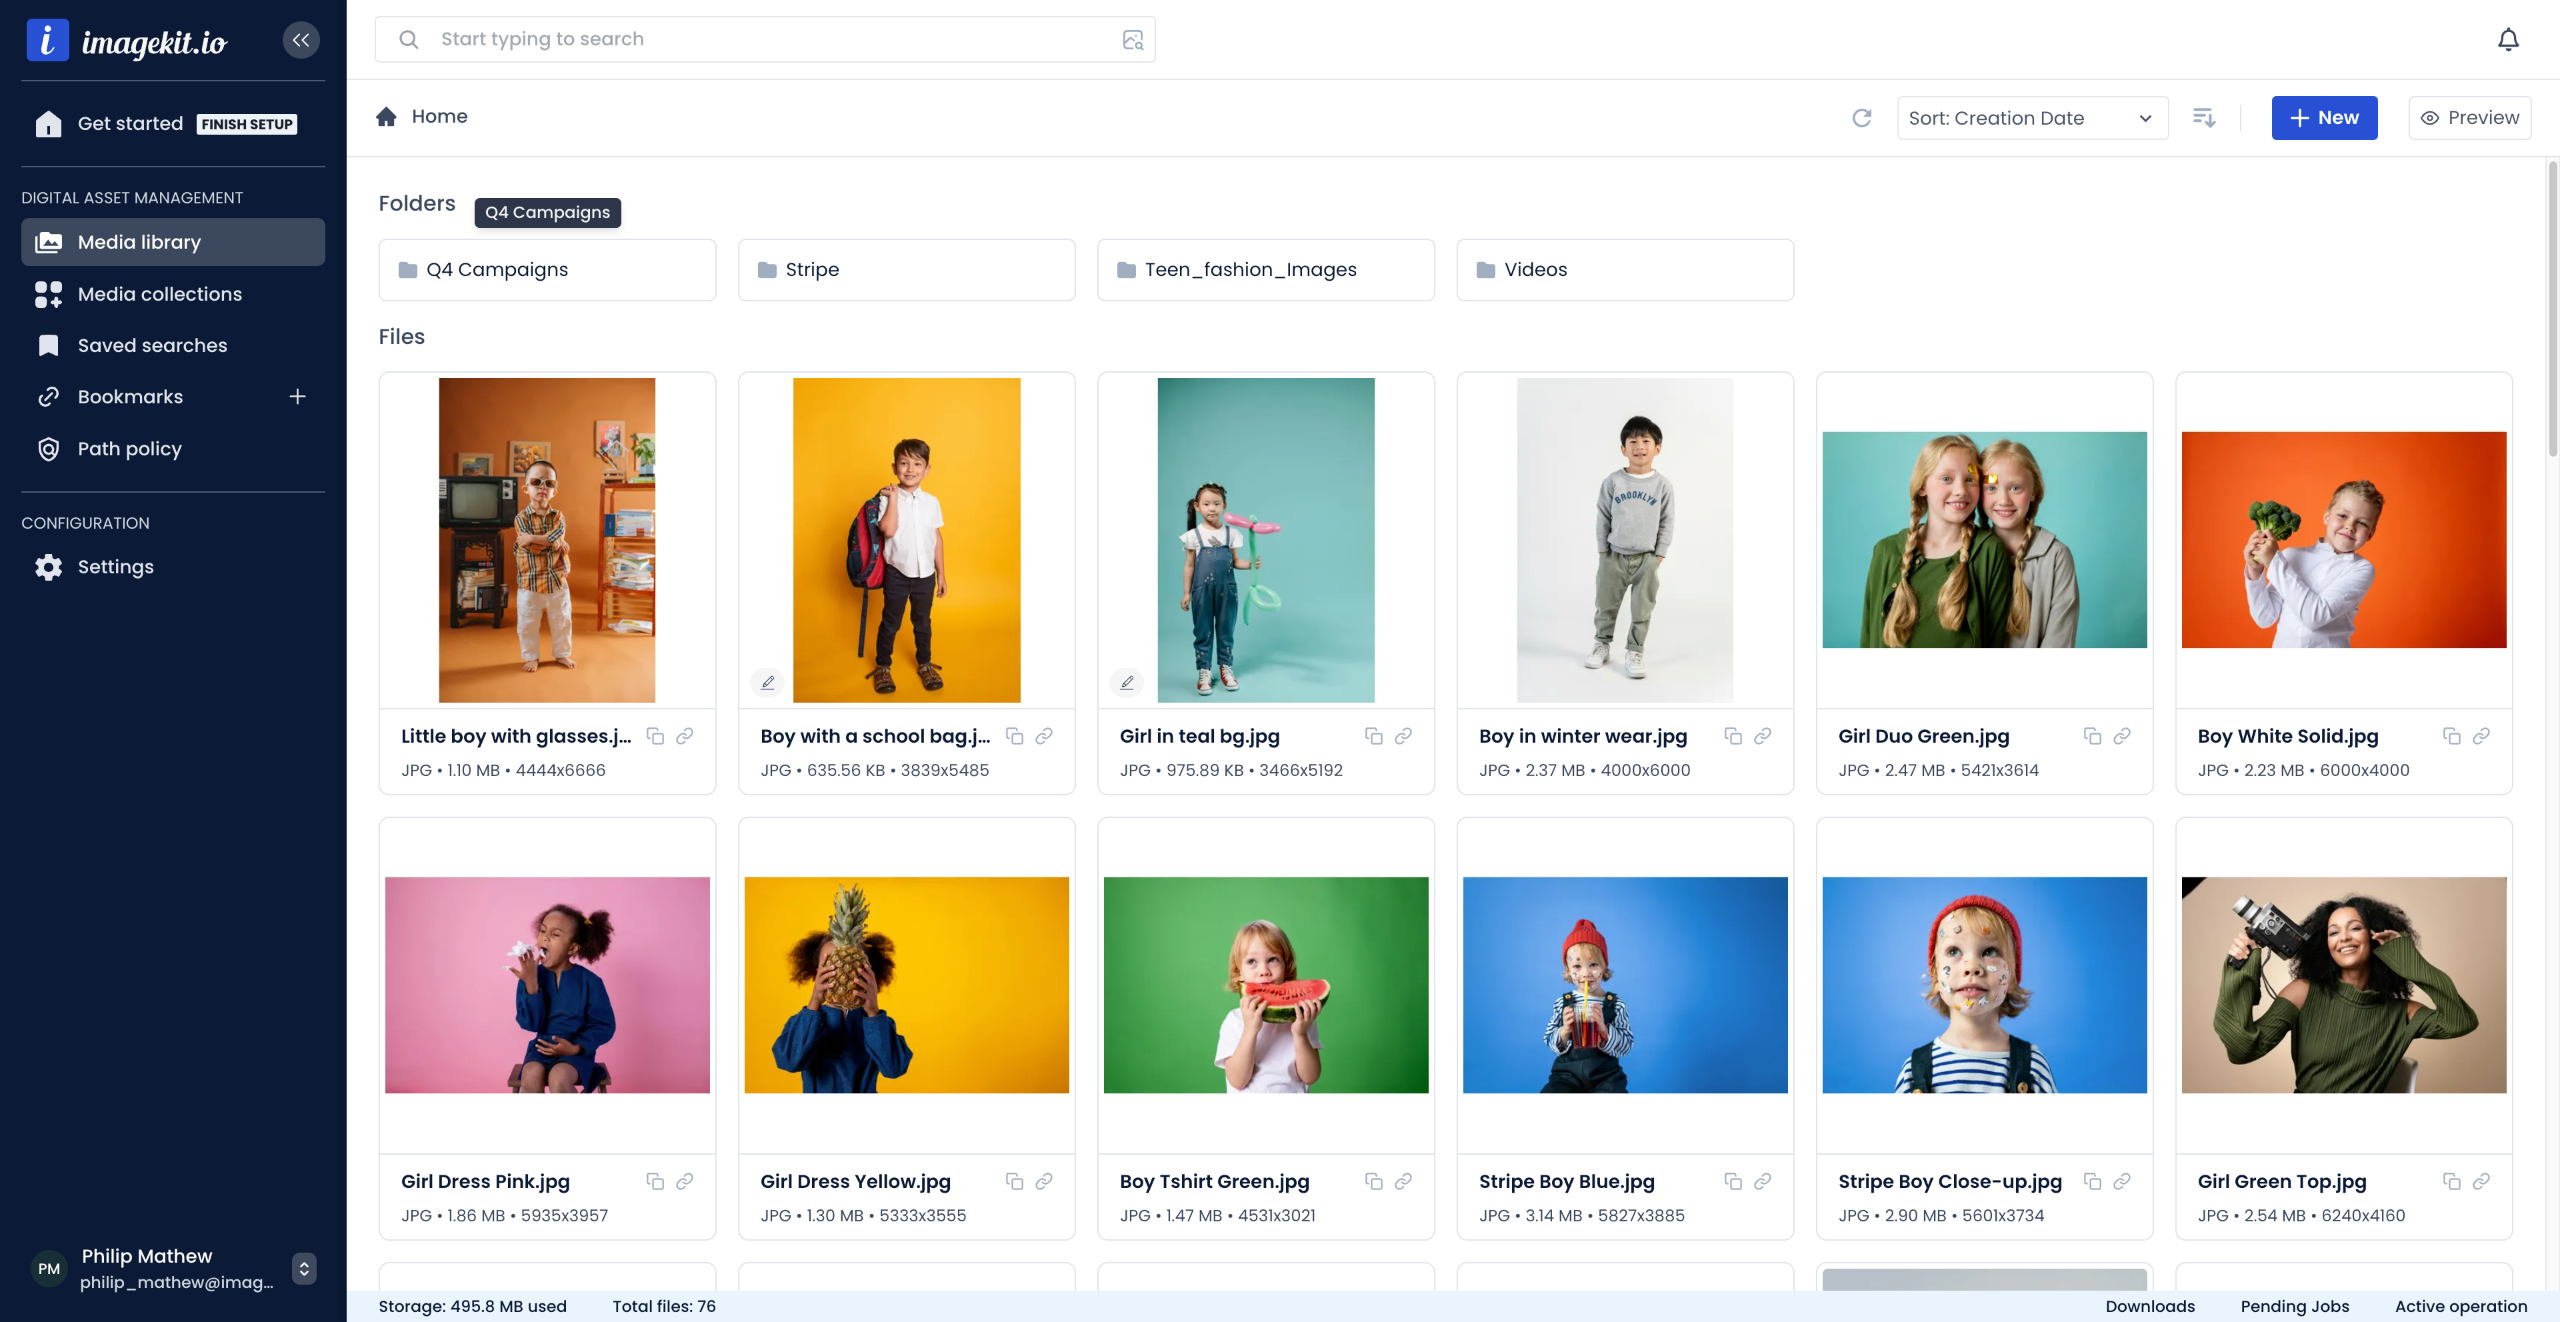The width and height of the screenshot is (2560, 1322).
Task: Open Girl Duo Green.jpg thumbnail
Action: coord(1984,540)
